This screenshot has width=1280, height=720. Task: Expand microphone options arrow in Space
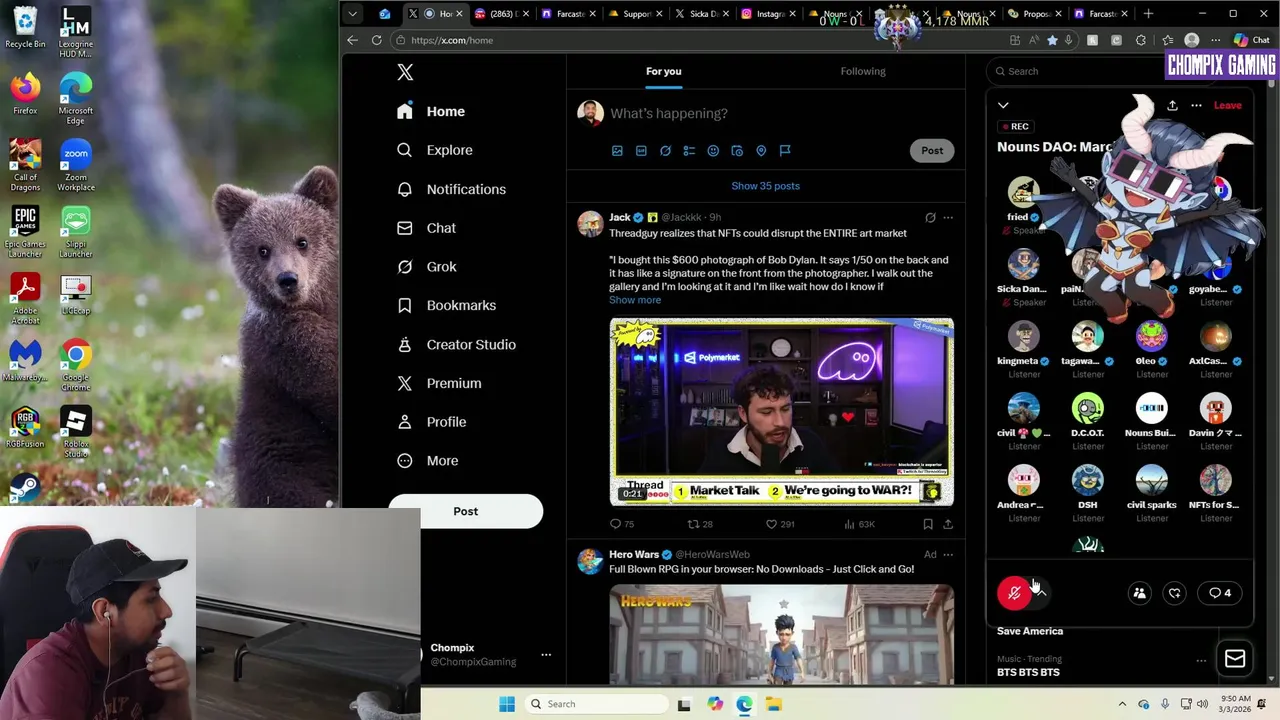tap(1041, 593)
